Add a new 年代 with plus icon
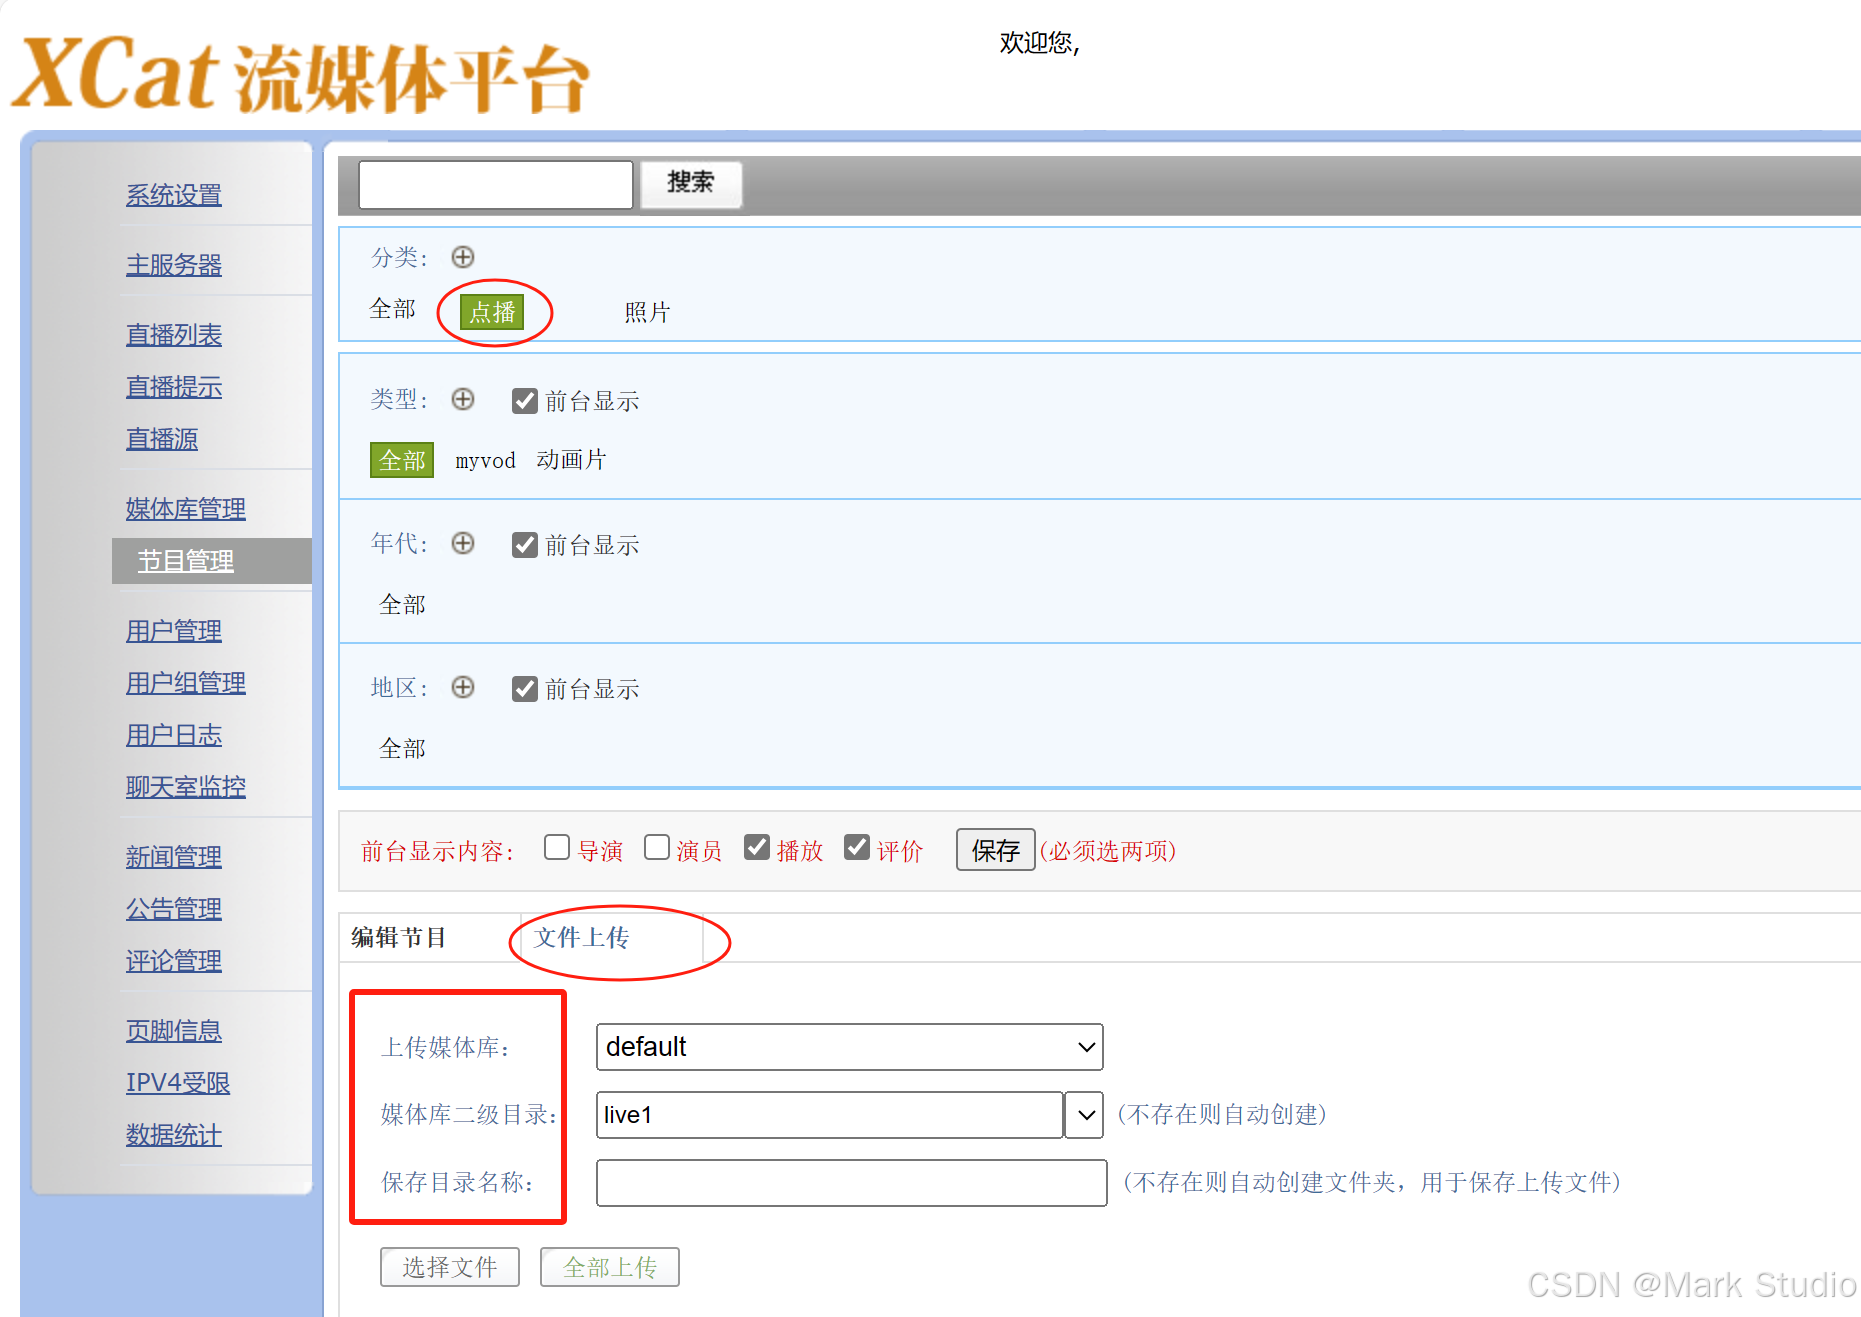 [462, 543]
